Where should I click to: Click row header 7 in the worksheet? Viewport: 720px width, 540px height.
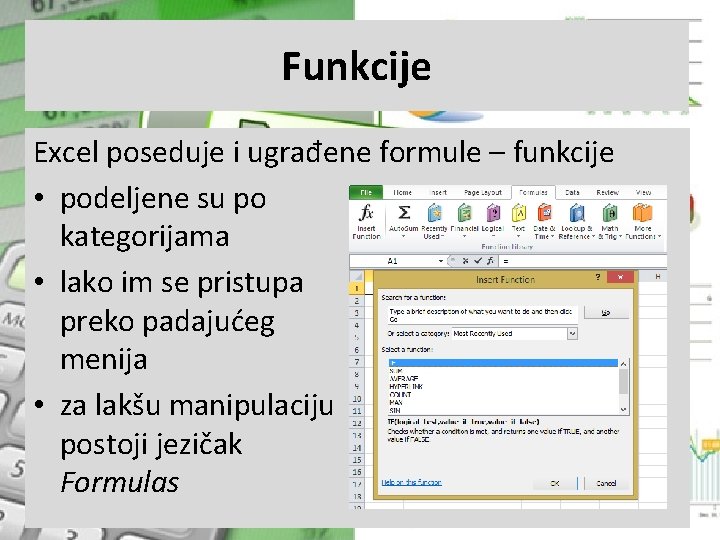356,362
